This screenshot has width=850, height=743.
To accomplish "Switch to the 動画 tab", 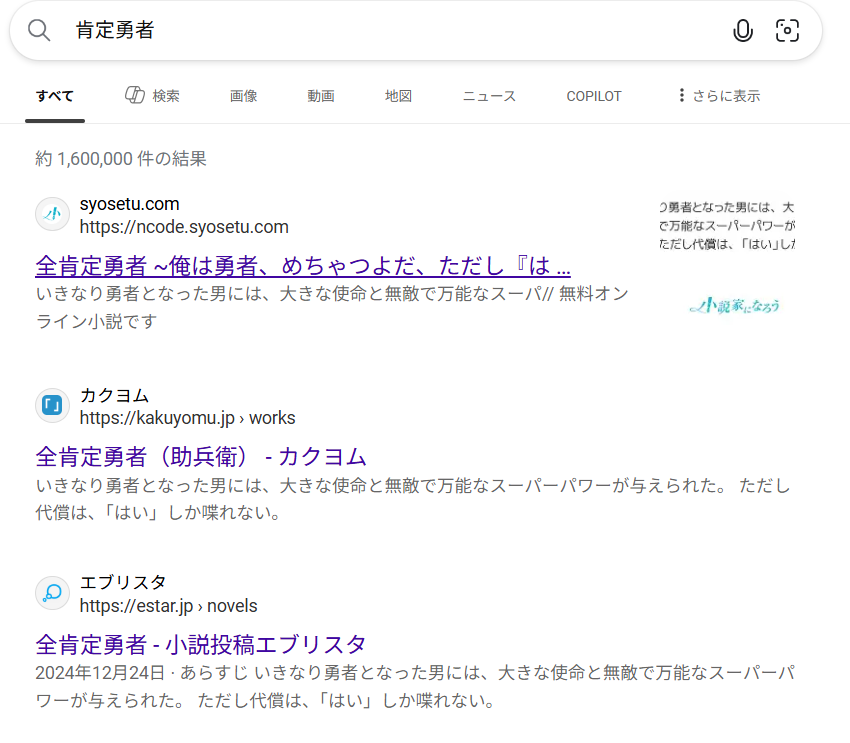I will 321,96.
